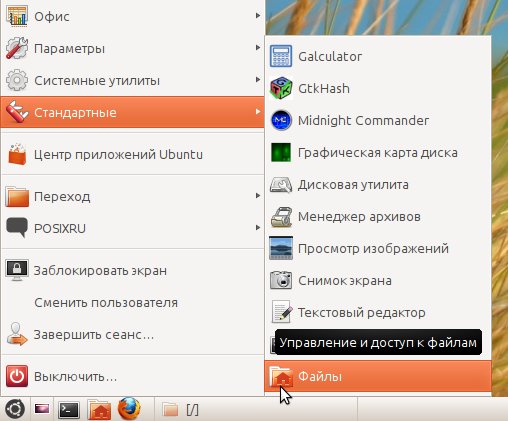Expand the POSIXRU submenu arrow
The height and width of the screenshot is (421, 508).
[258, 228]
